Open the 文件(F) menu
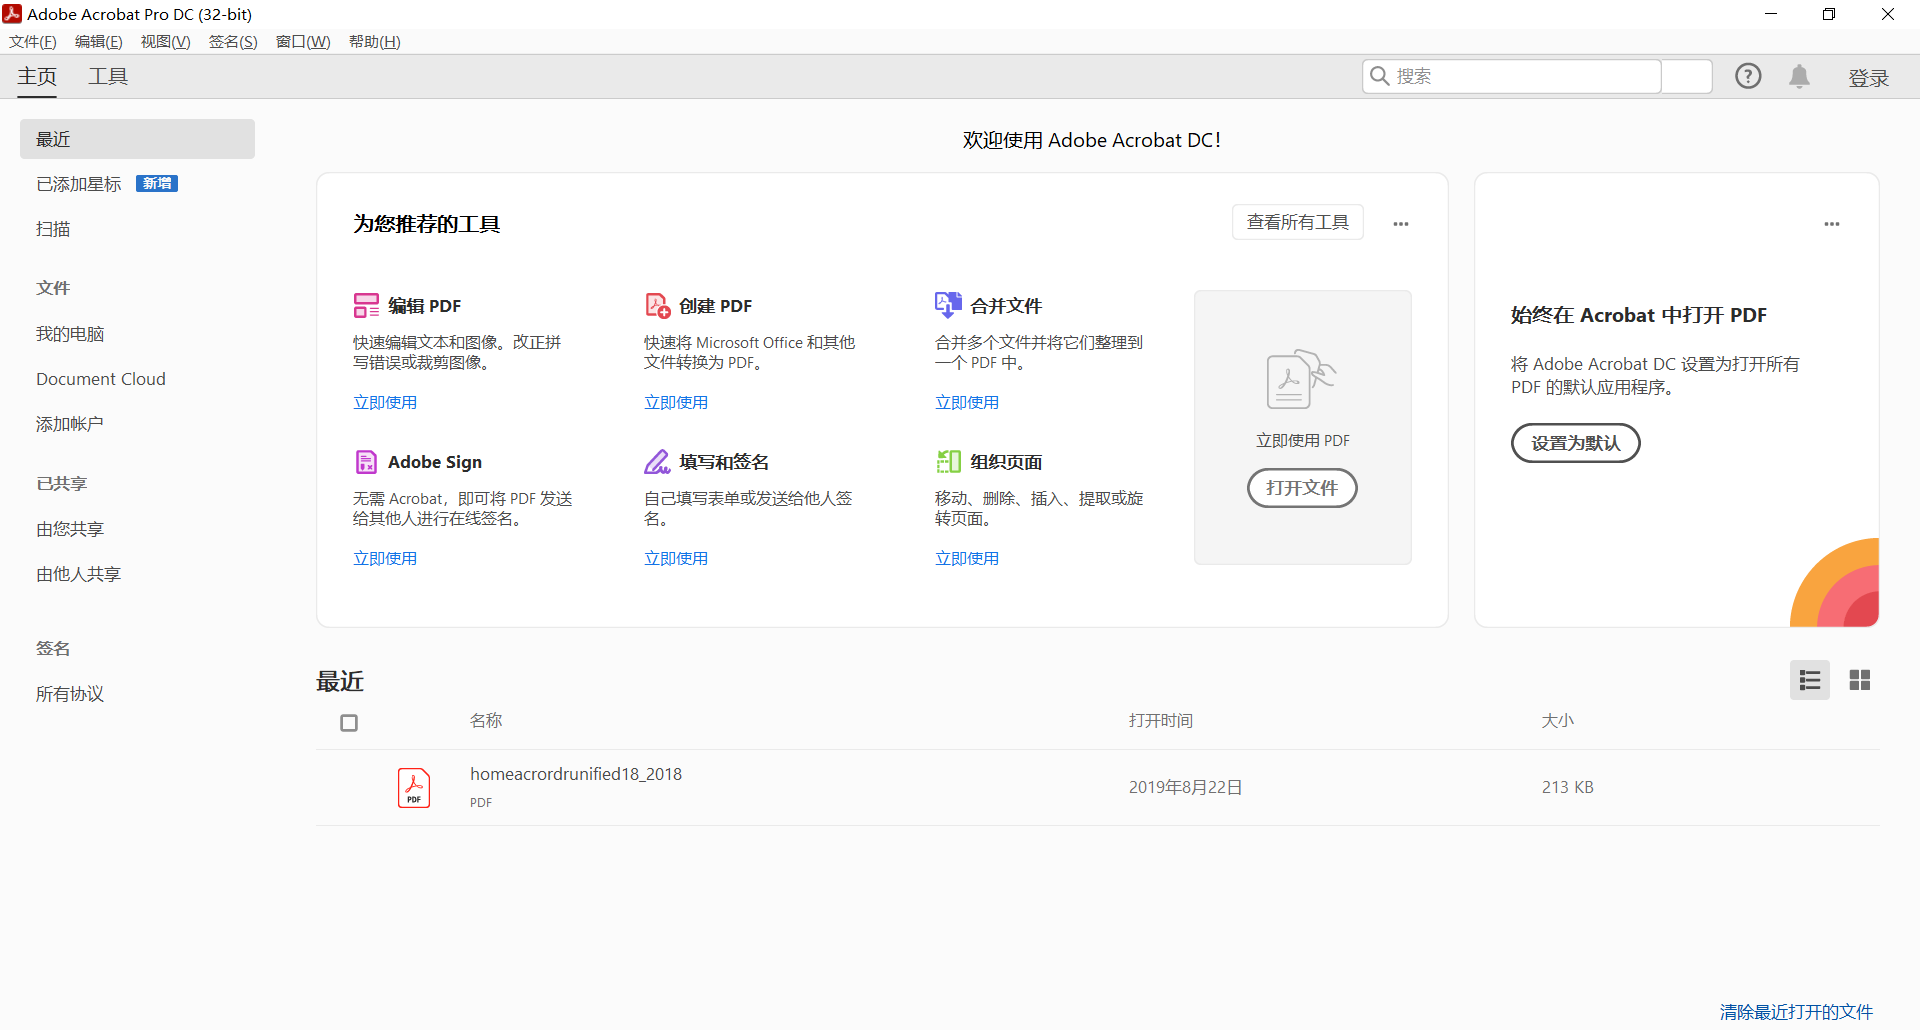 click(33, 41)
